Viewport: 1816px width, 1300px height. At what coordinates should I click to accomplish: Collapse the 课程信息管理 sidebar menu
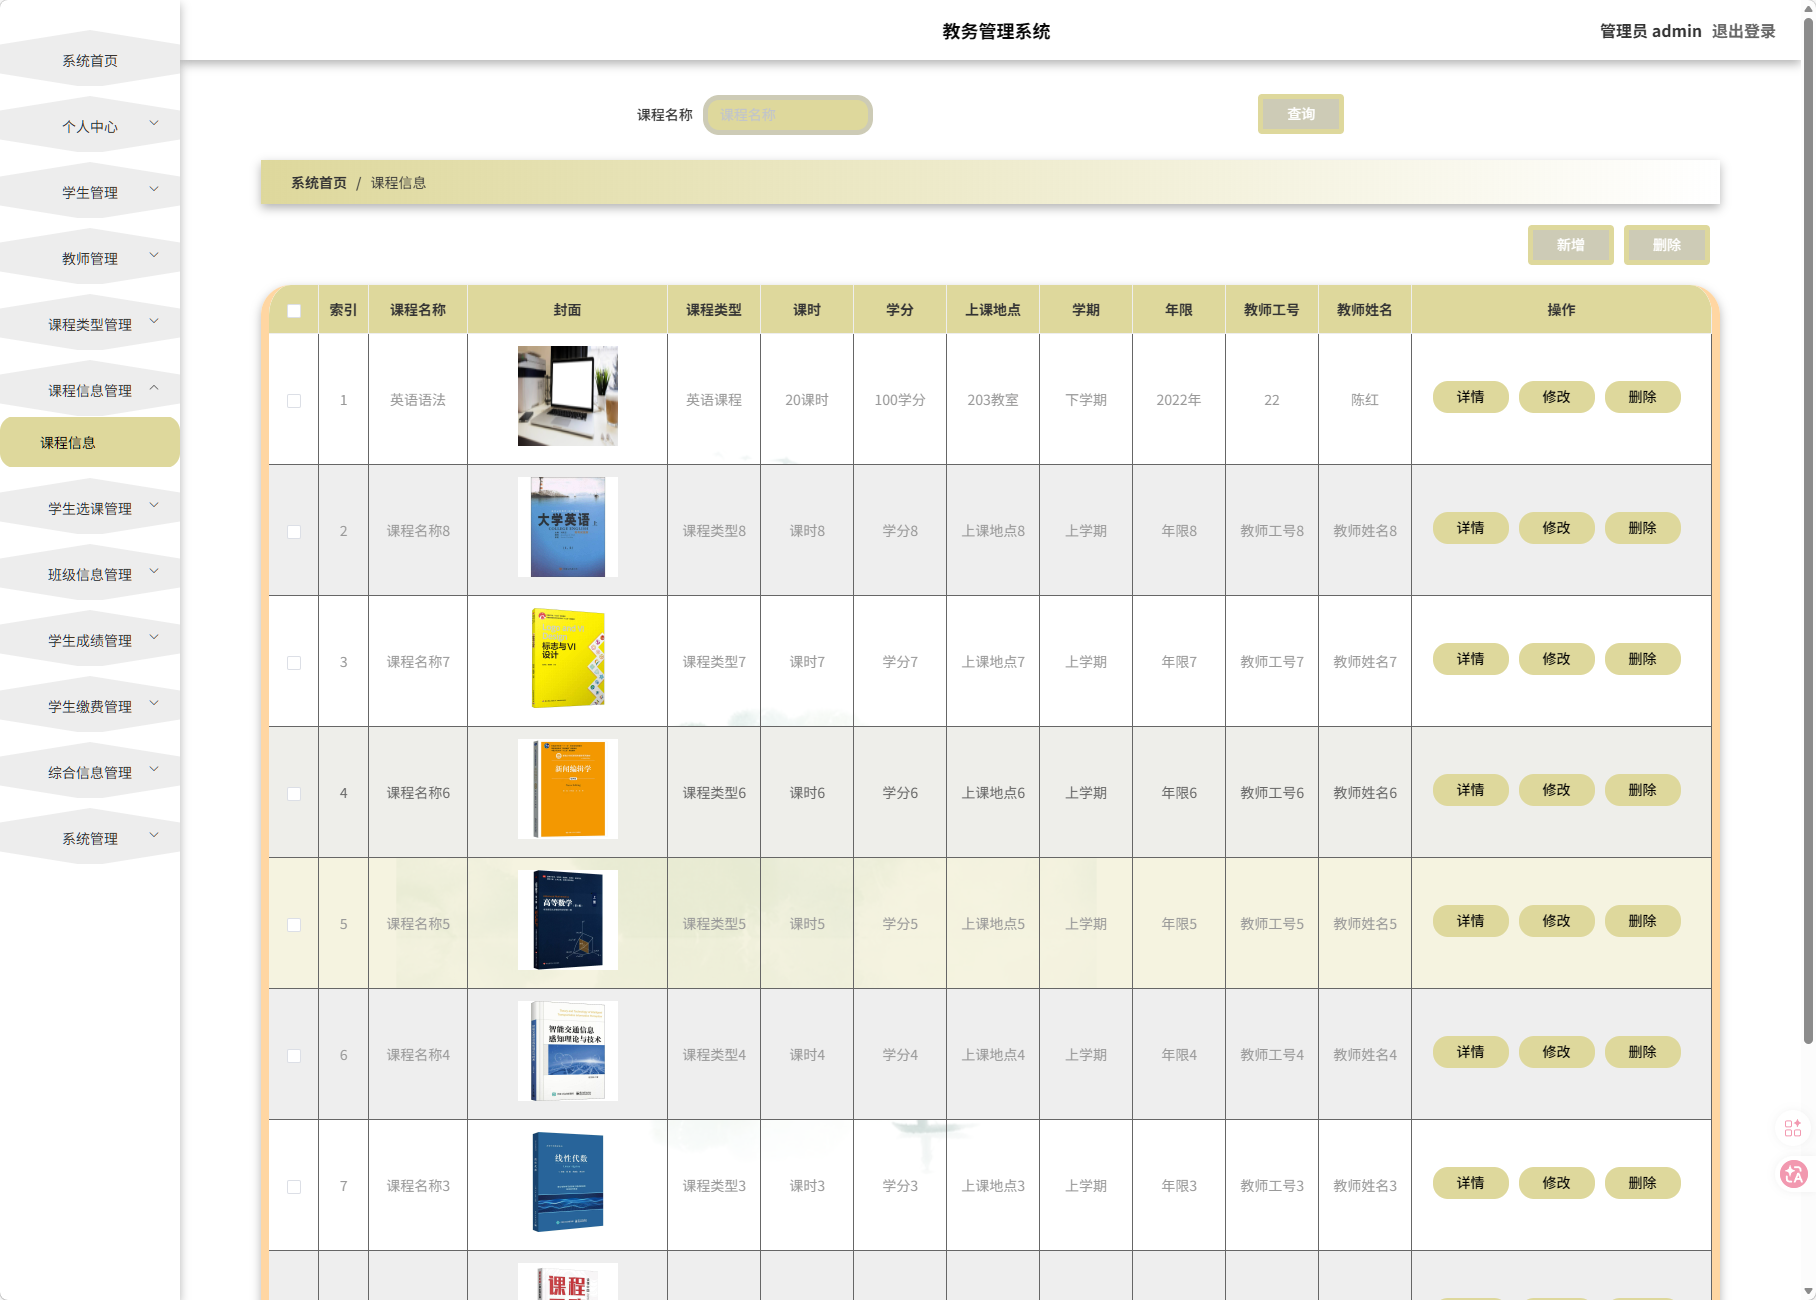(x=90, y=390)
